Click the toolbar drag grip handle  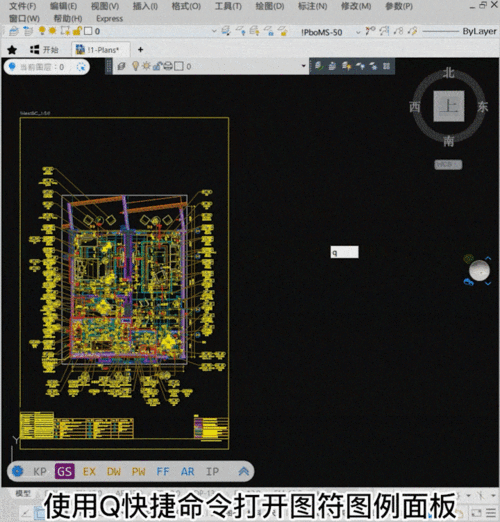[x=109, y=66]
